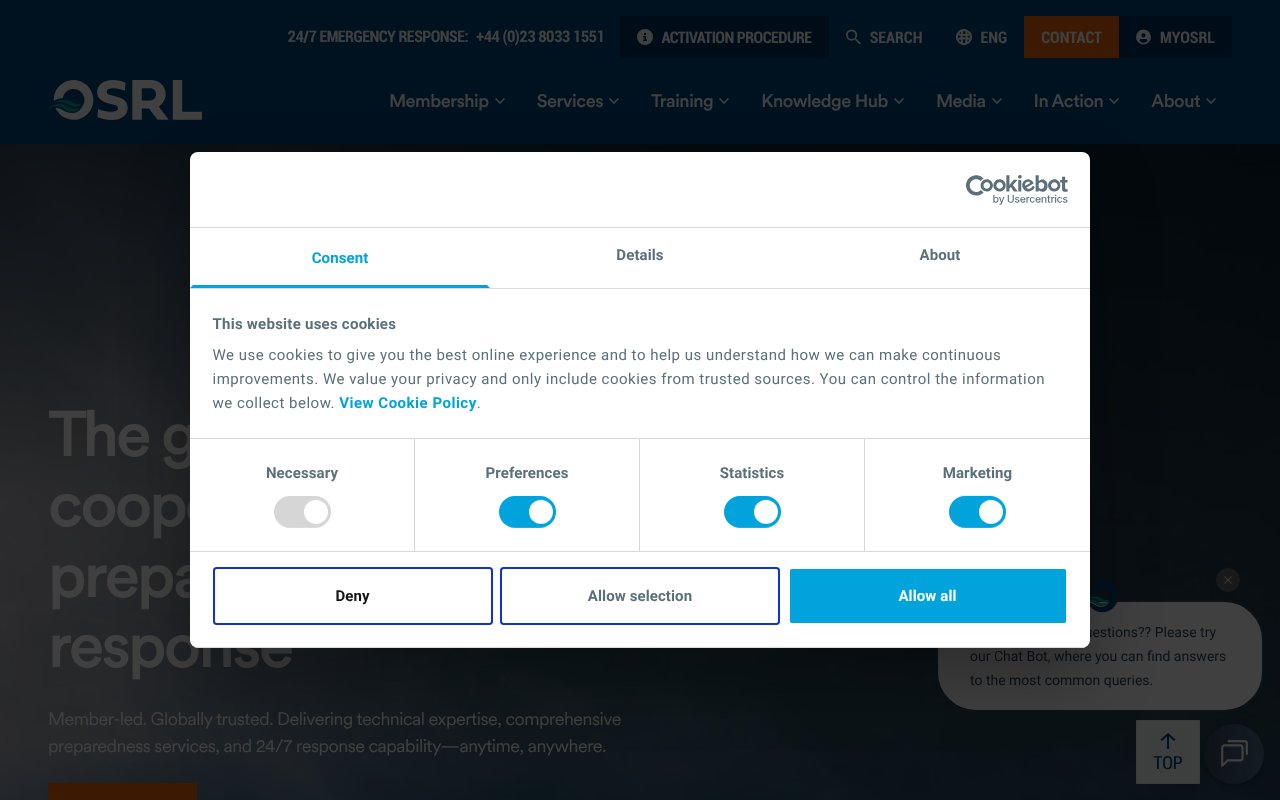Open the About tab in cookie dialog
Screen dimensions: 1280x800
coord(939,255)
